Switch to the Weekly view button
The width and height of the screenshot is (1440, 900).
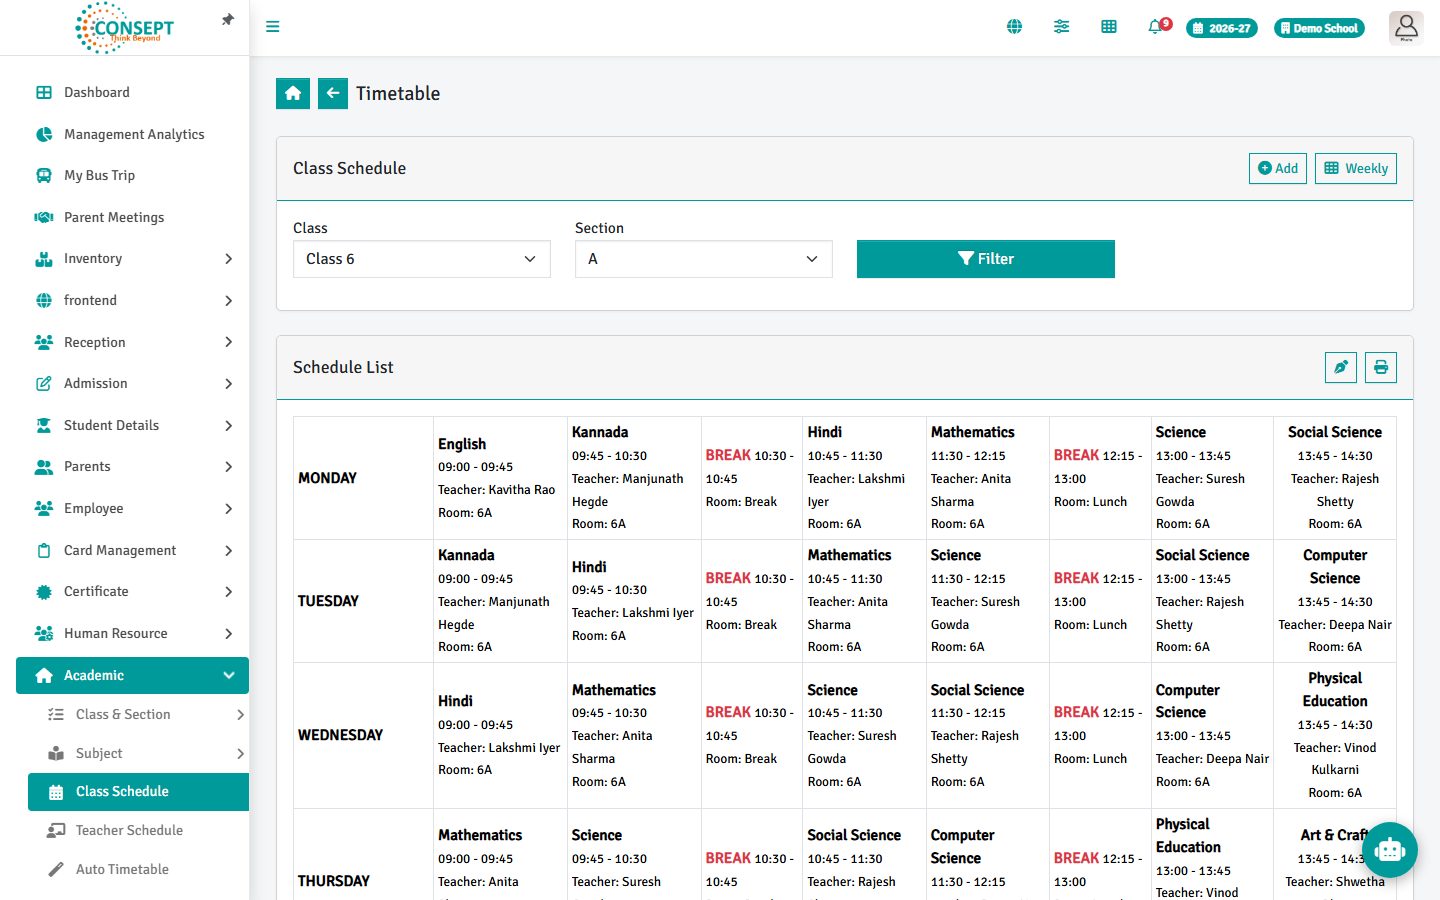(1356, 168)
